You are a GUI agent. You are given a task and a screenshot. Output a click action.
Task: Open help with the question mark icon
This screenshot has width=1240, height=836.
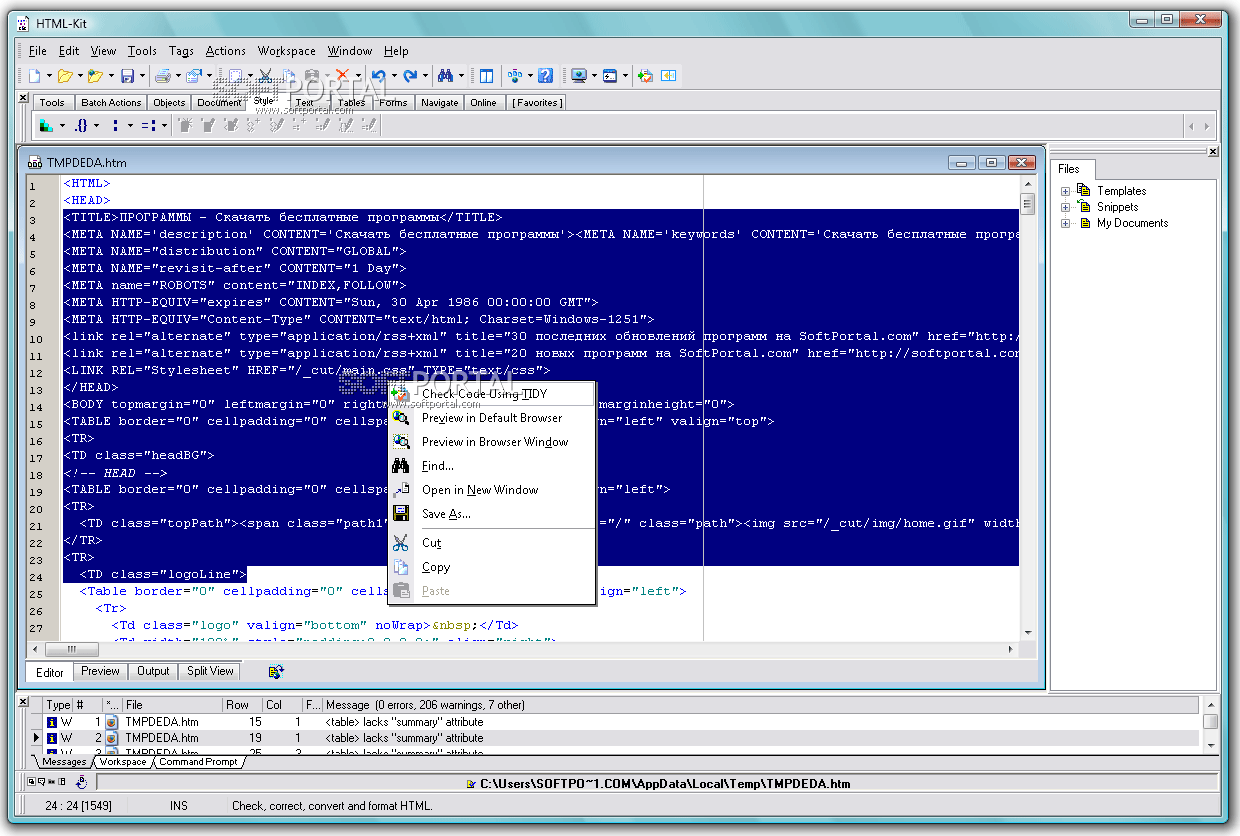click(x=545, y=76)
